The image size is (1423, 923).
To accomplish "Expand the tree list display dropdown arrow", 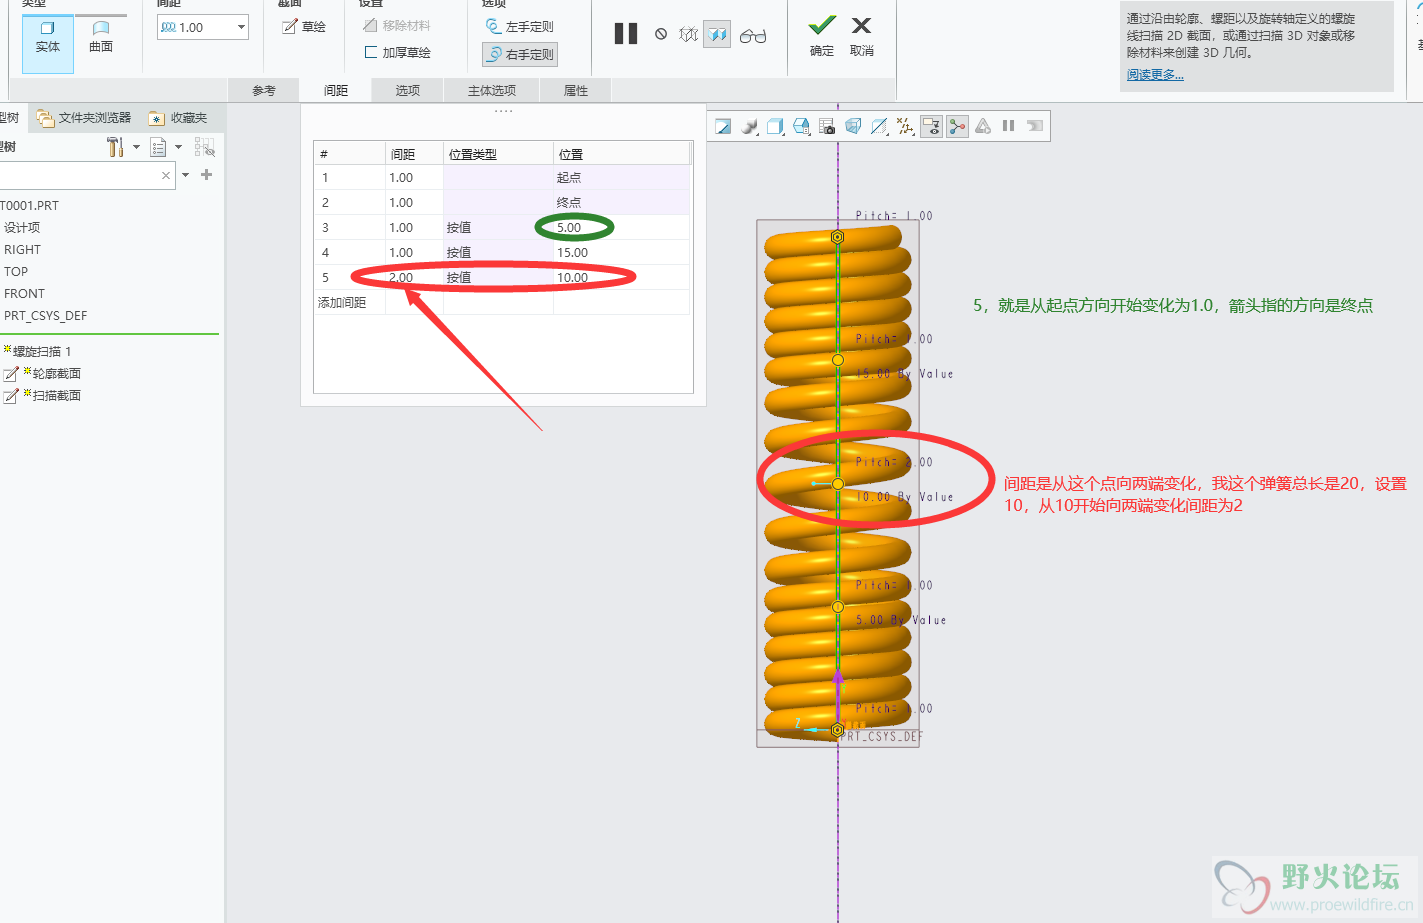I will coord(178,147).
